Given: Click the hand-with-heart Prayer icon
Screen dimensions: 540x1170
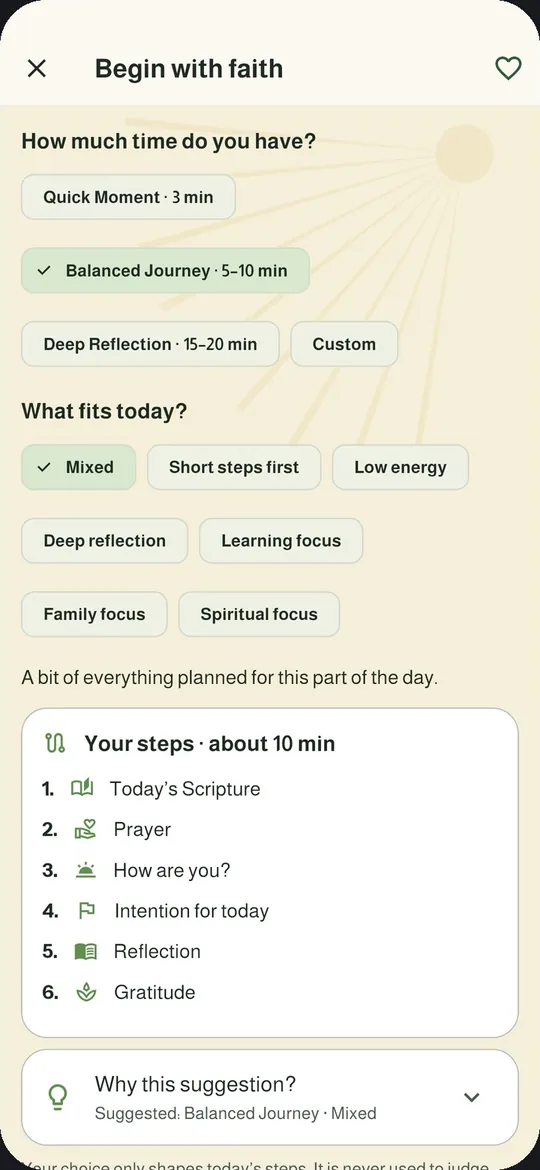Looking at the screenshot, I should [86, 829].
